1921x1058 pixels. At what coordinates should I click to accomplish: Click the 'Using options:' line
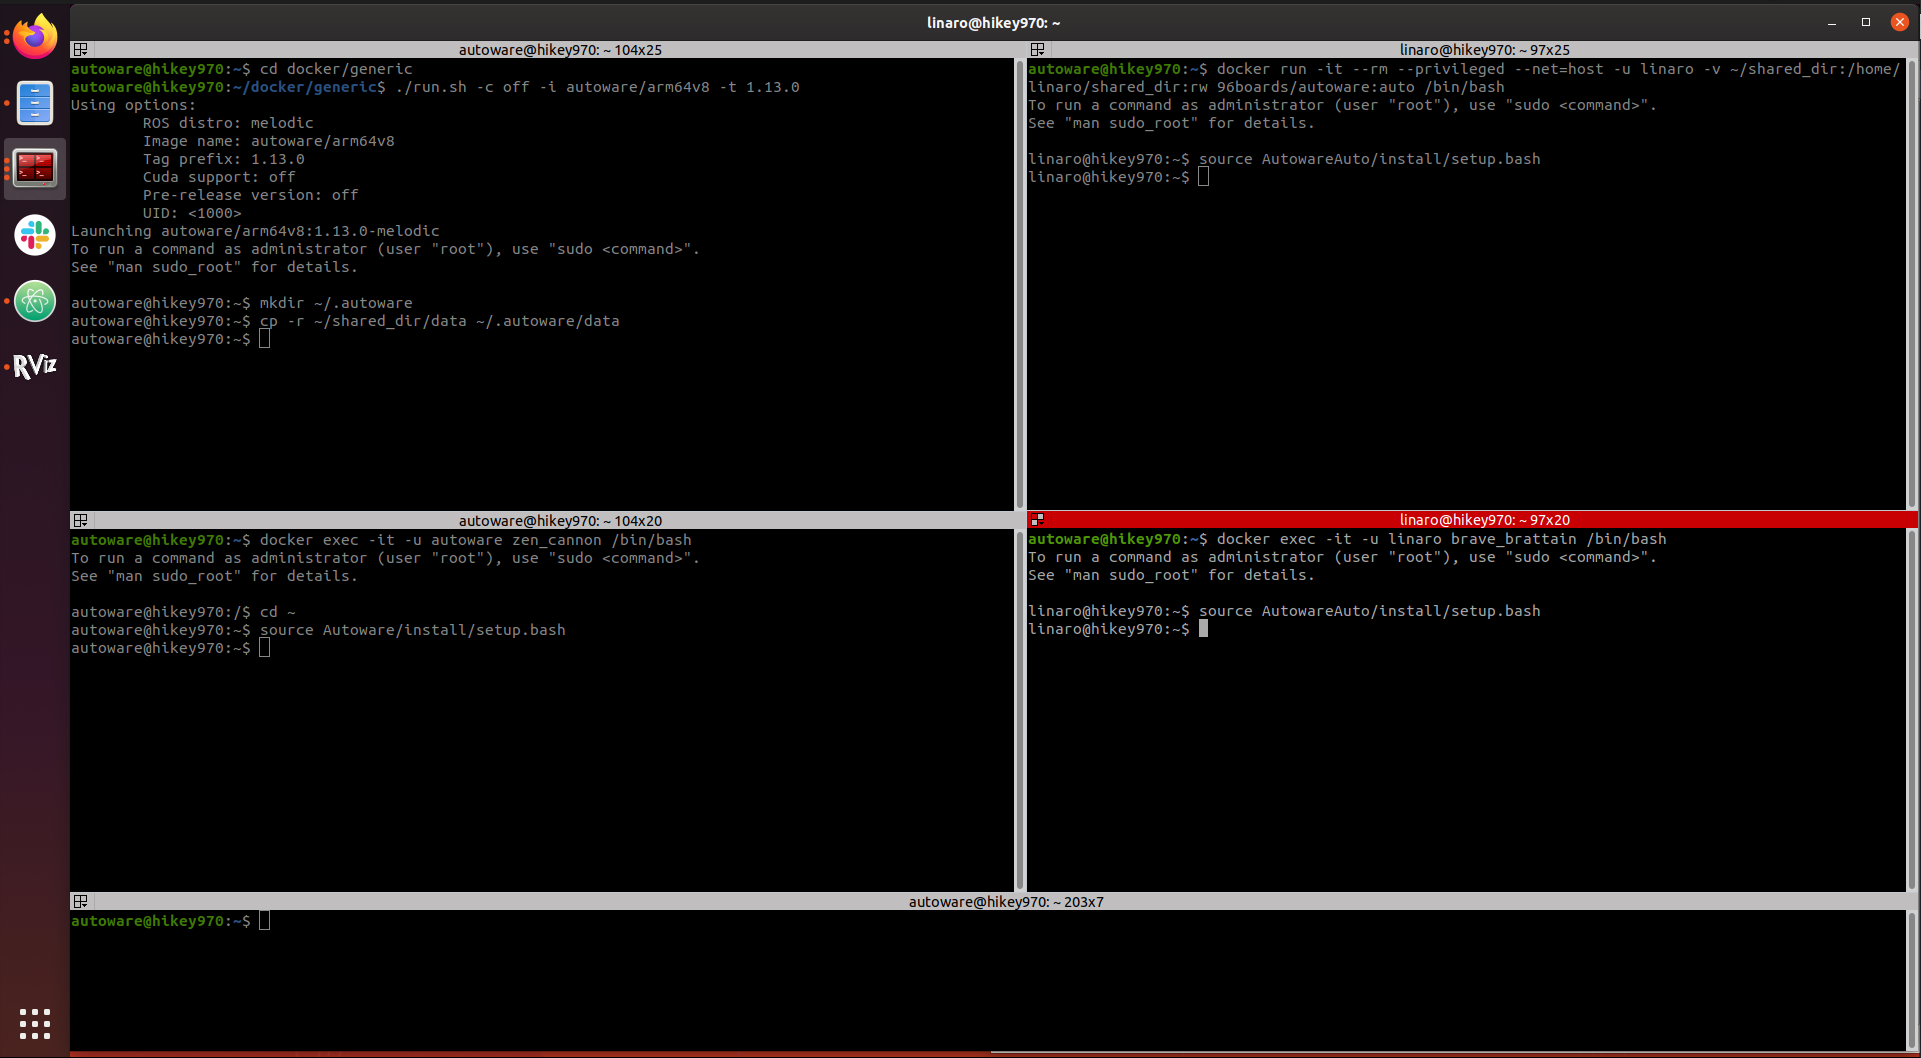[134, 105]
